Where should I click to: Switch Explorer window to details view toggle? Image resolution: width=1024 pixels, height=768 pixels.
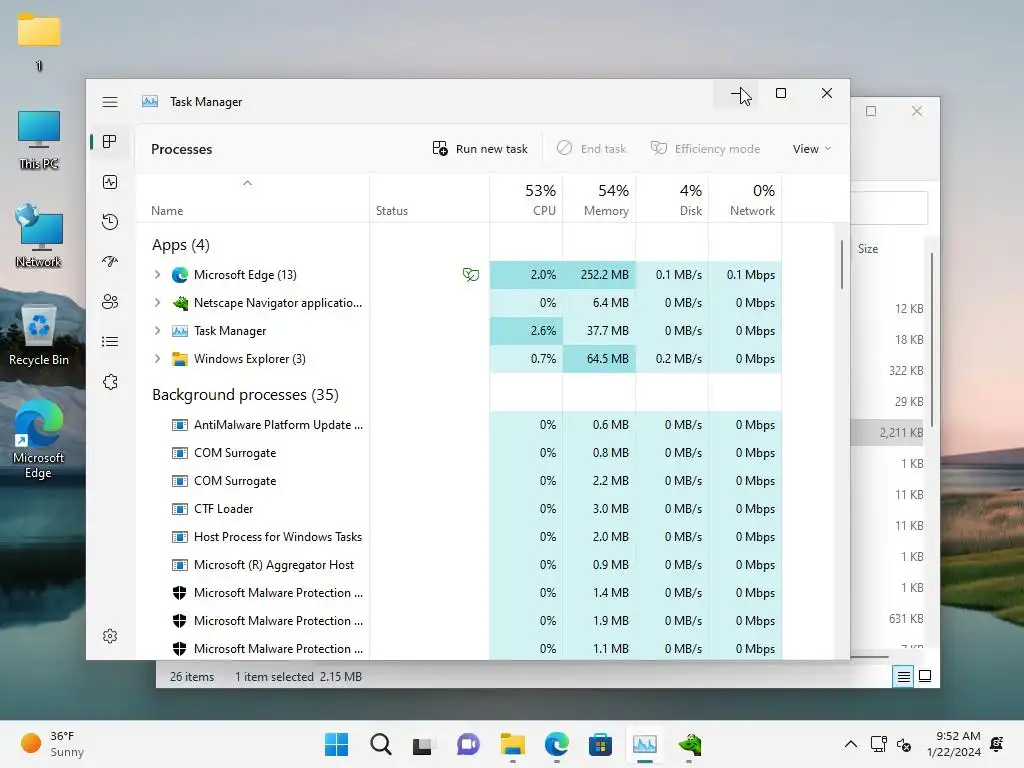click(903, 677)
